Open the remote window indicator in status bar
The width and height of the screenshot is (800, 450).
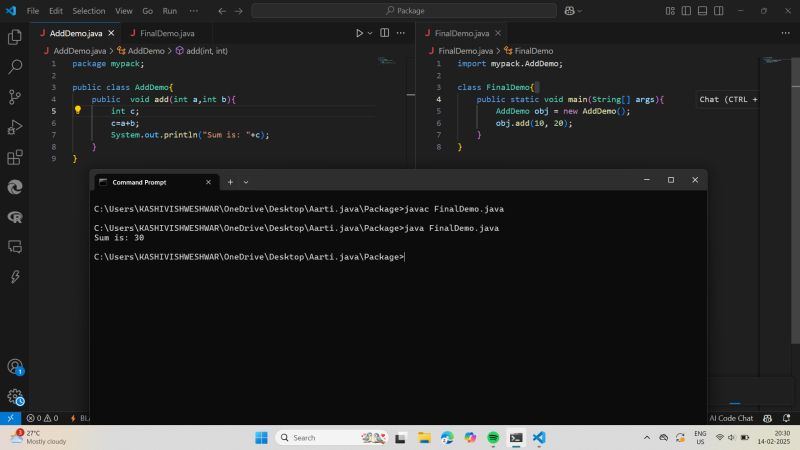(x=10, y=418)
